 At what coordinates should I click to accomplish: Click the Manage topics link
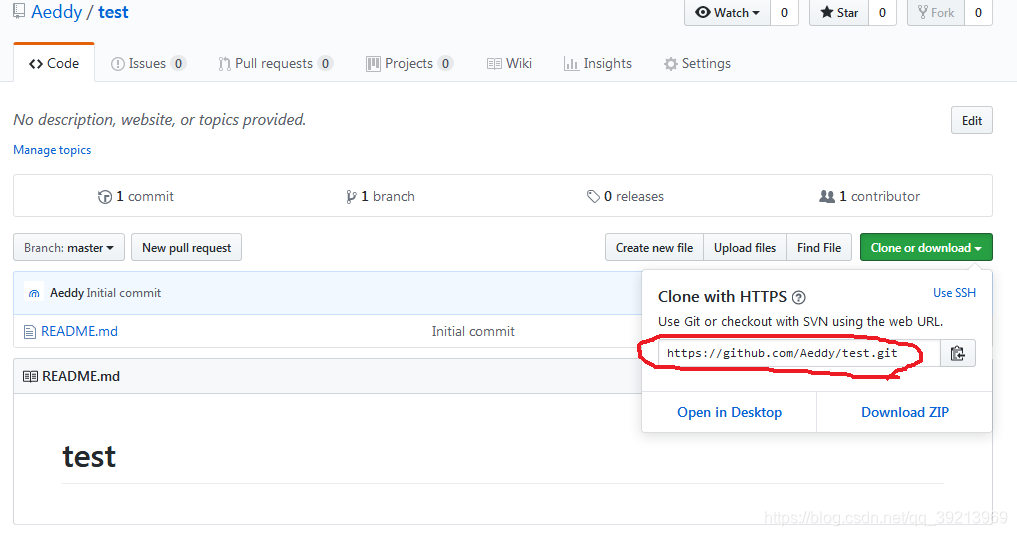(52, 150)
